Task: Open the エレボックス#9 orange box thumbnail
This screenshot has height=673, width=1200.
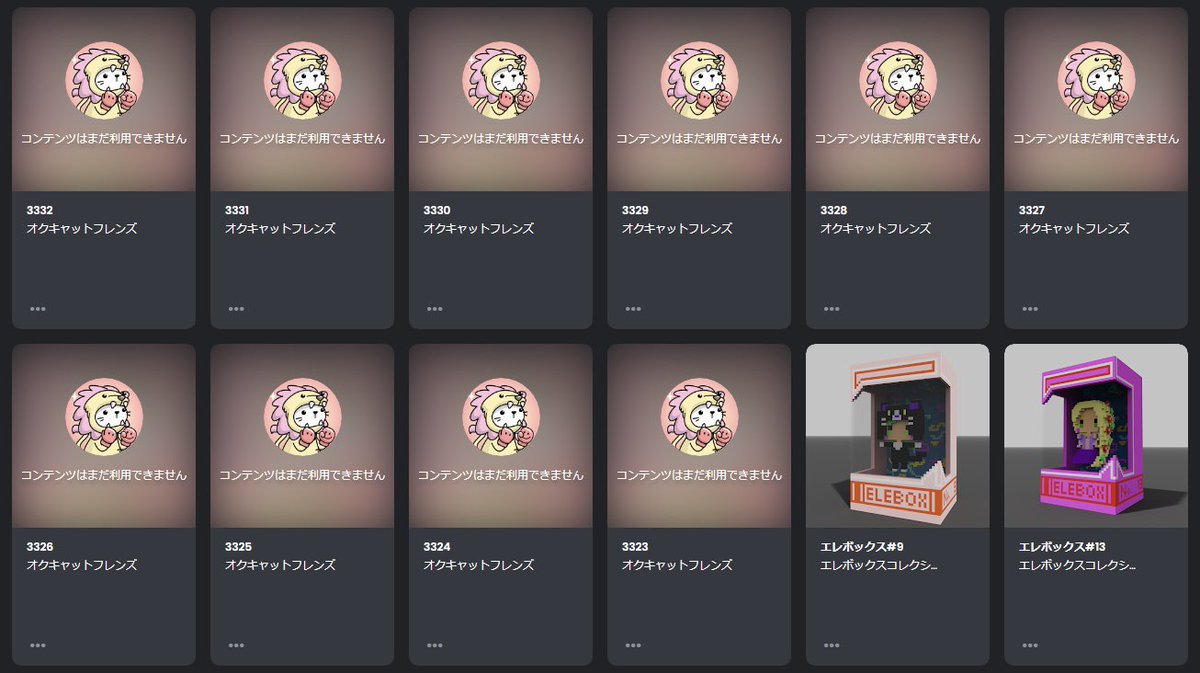Action: [x=898, y=436]
